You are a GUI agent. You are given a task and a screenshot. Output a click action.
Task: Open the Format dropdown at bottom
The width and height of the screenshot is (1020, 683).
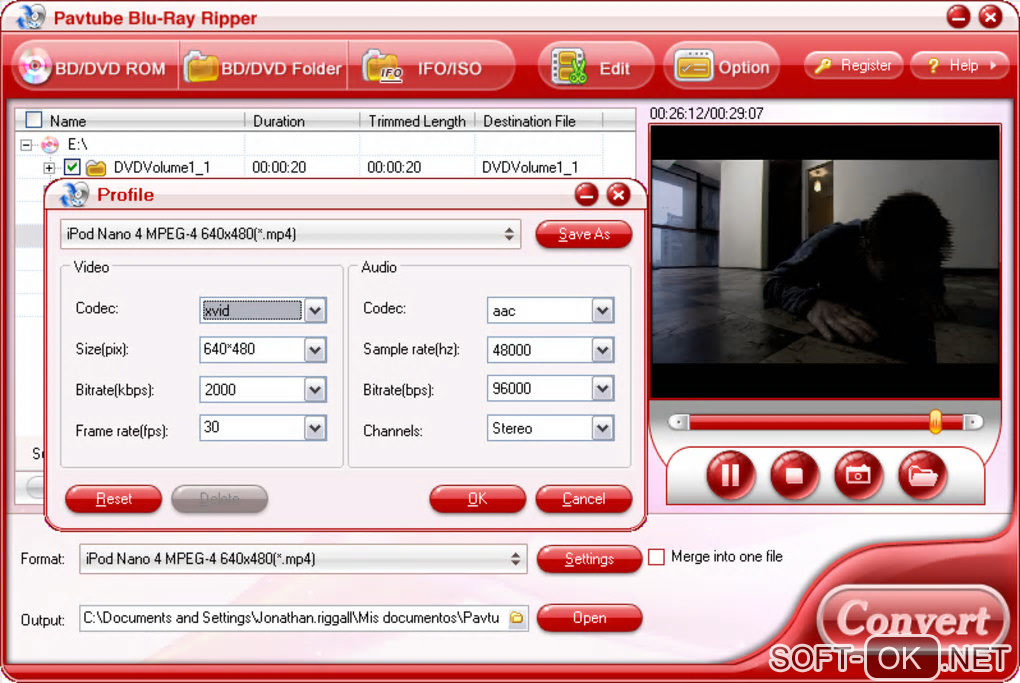pos(302,559)
